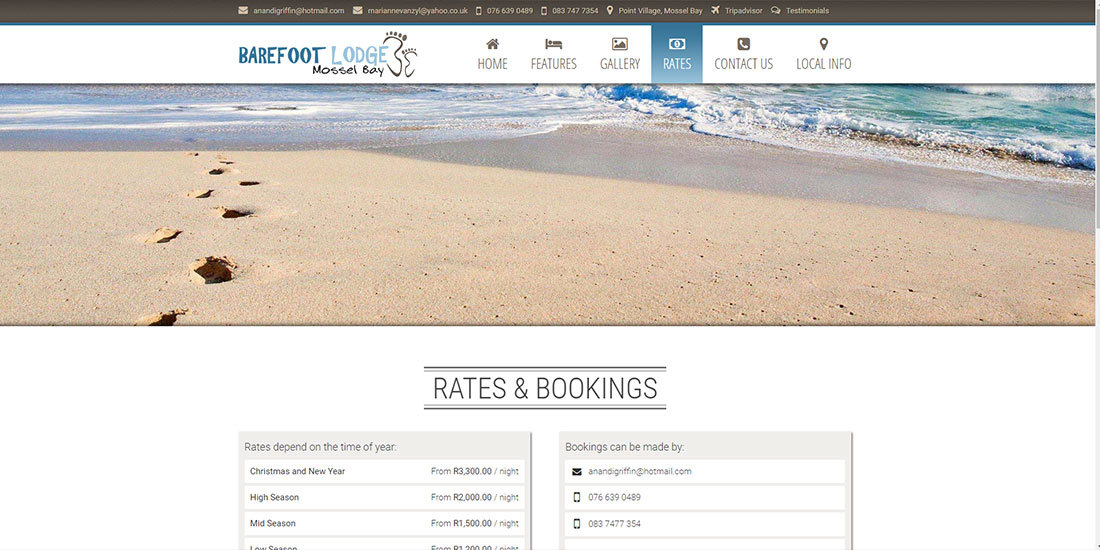The image size is (1100, 550).
Task: Open the Testimonials link
Action: (807, 11)
